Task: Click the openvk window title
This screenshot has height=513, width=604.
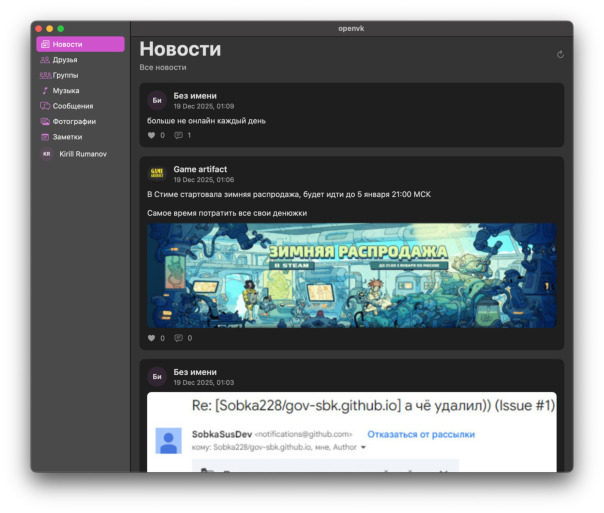Action: (x=351, y=28)
